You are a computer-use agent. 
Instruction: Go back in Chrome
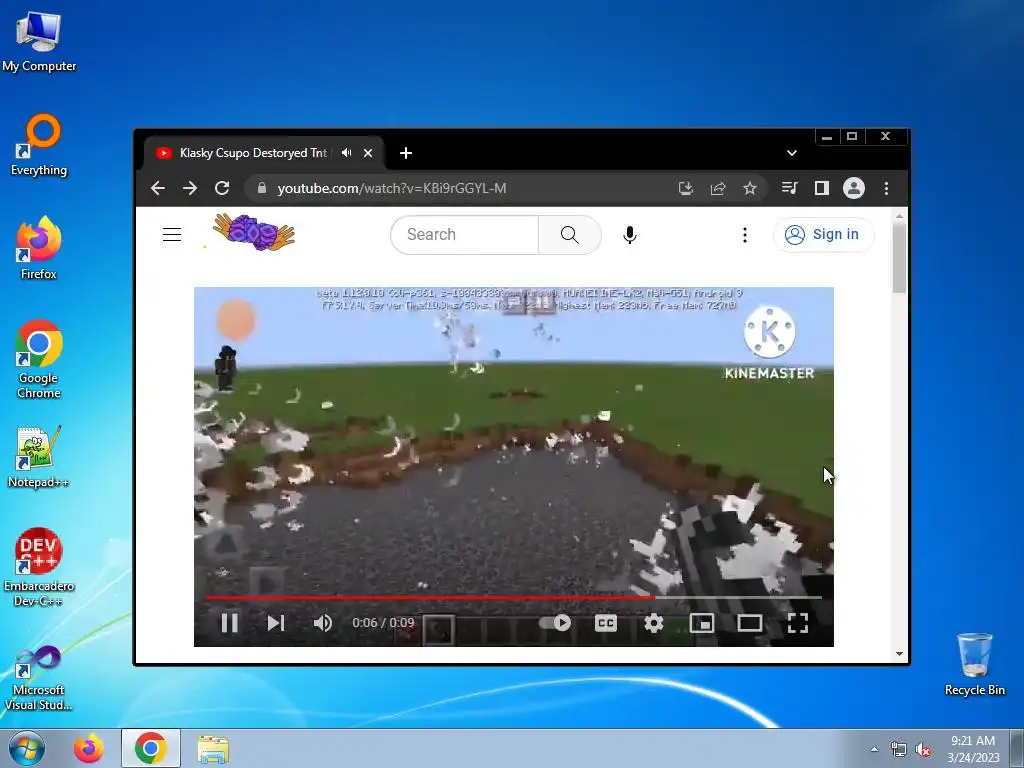(157, 188)
